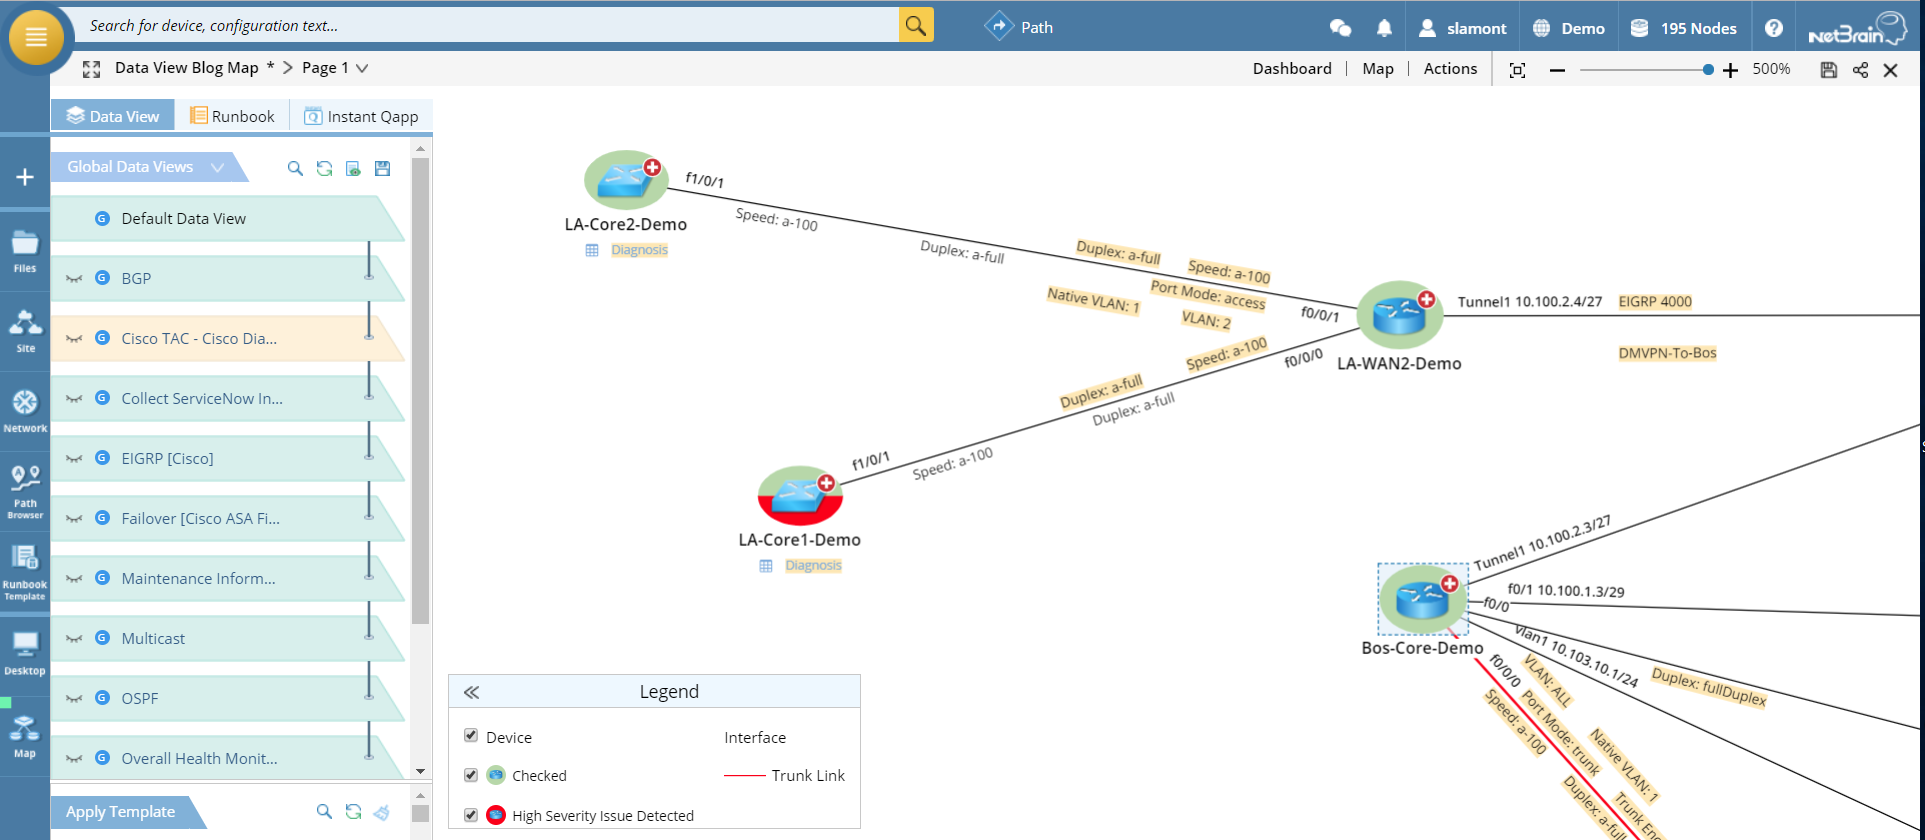
Task: Open the chat messages icon
Action: click(x=1340, y=28)
